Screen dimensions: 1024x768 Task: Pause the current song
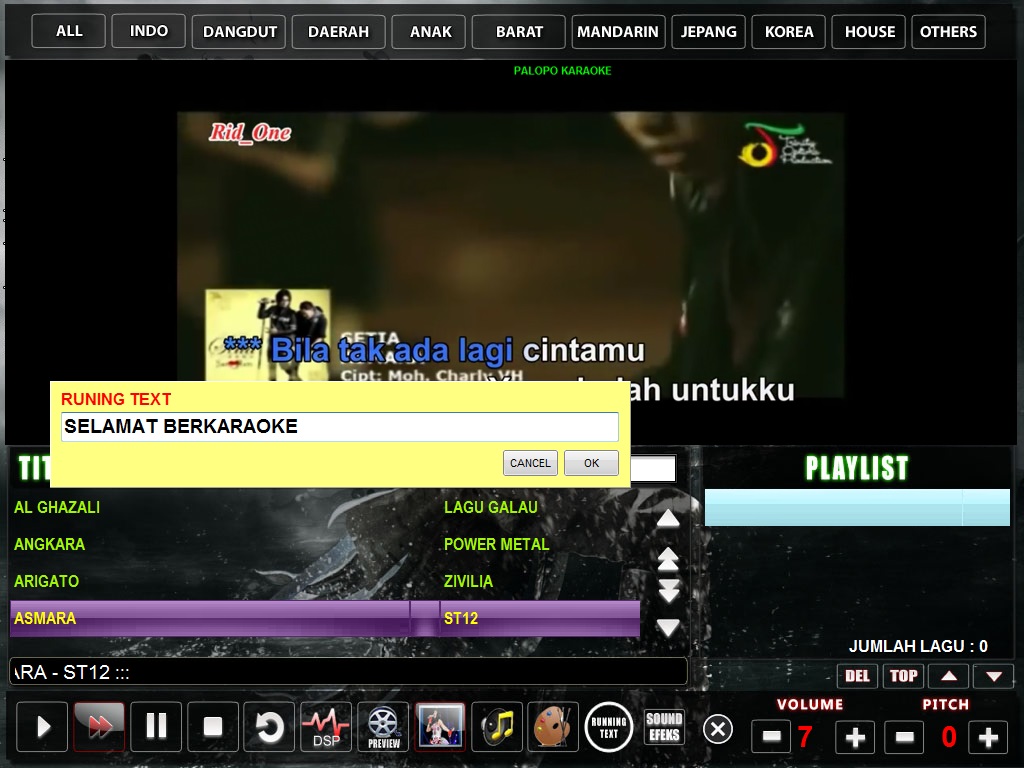click(156, 726)
